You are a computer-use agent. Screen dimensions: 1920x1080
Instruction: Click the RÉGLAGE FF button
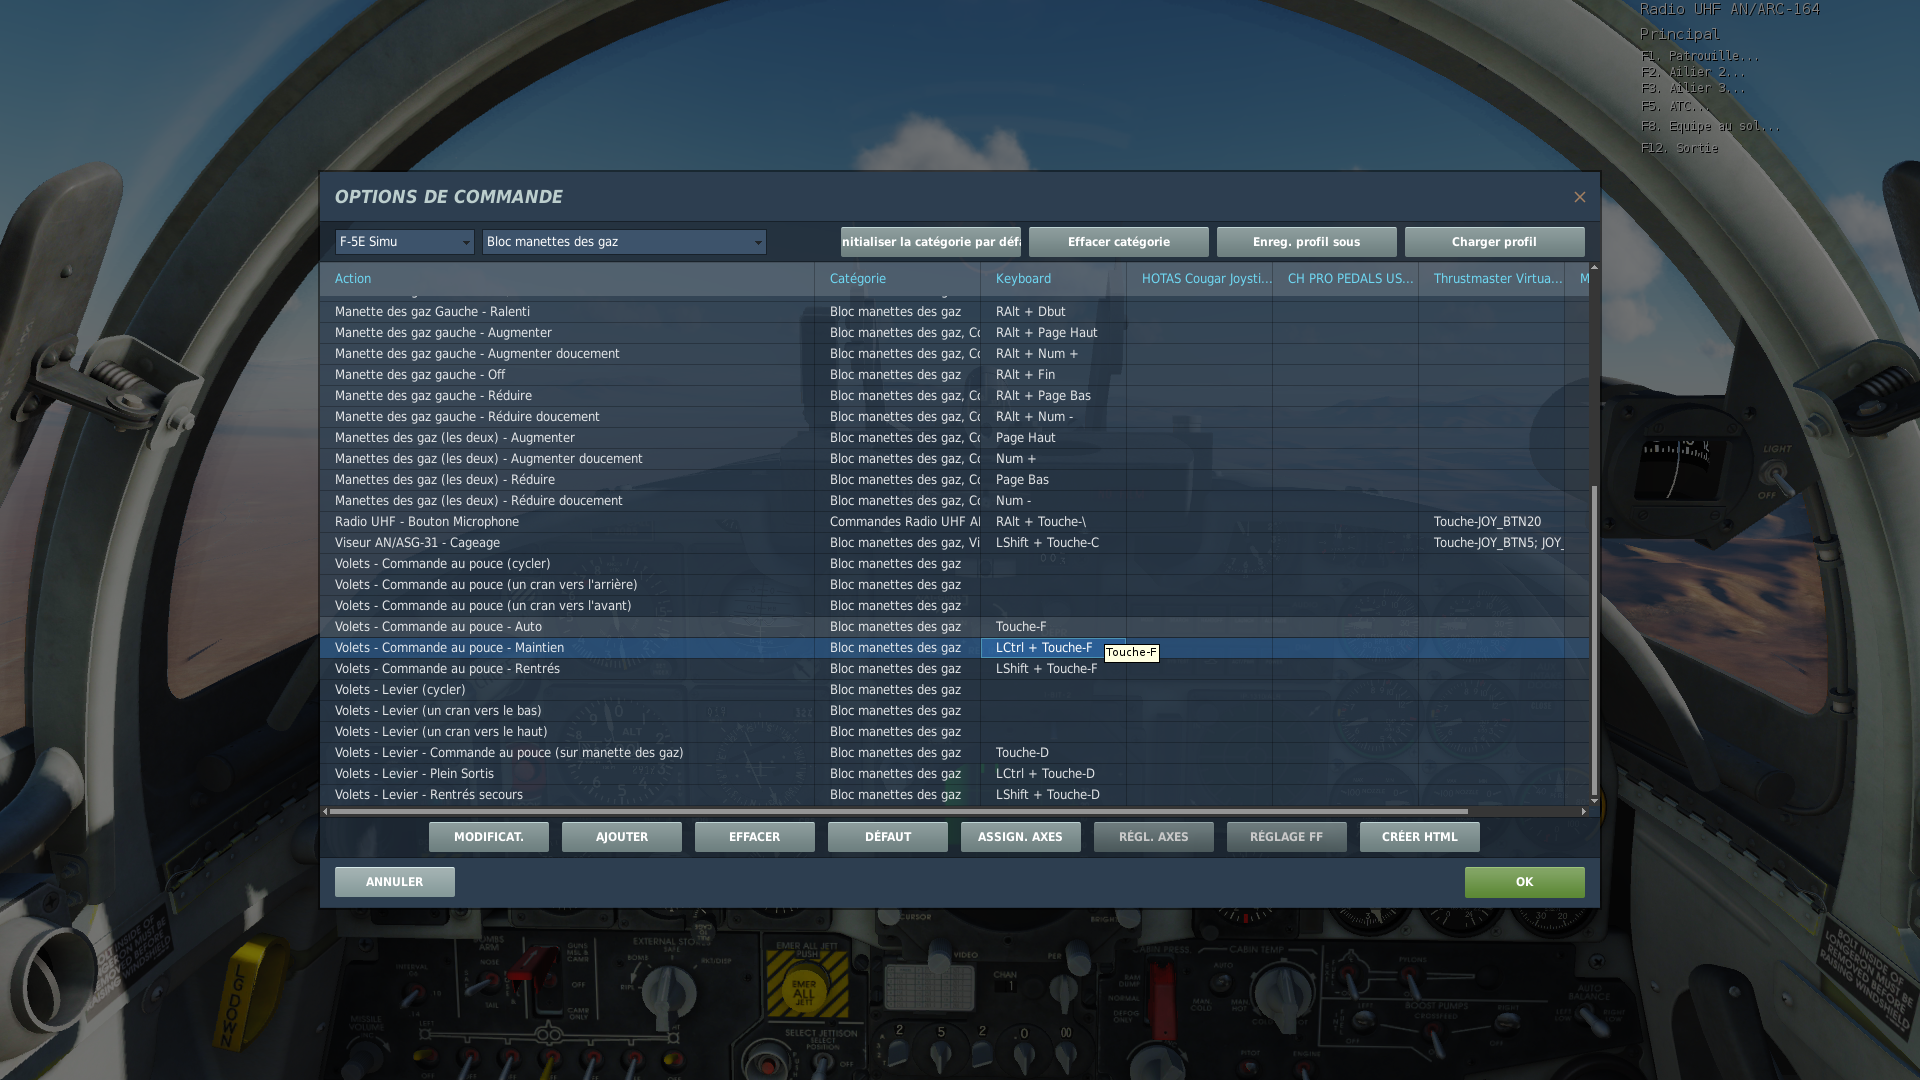pyautogui.click(x=1286, y=837)
